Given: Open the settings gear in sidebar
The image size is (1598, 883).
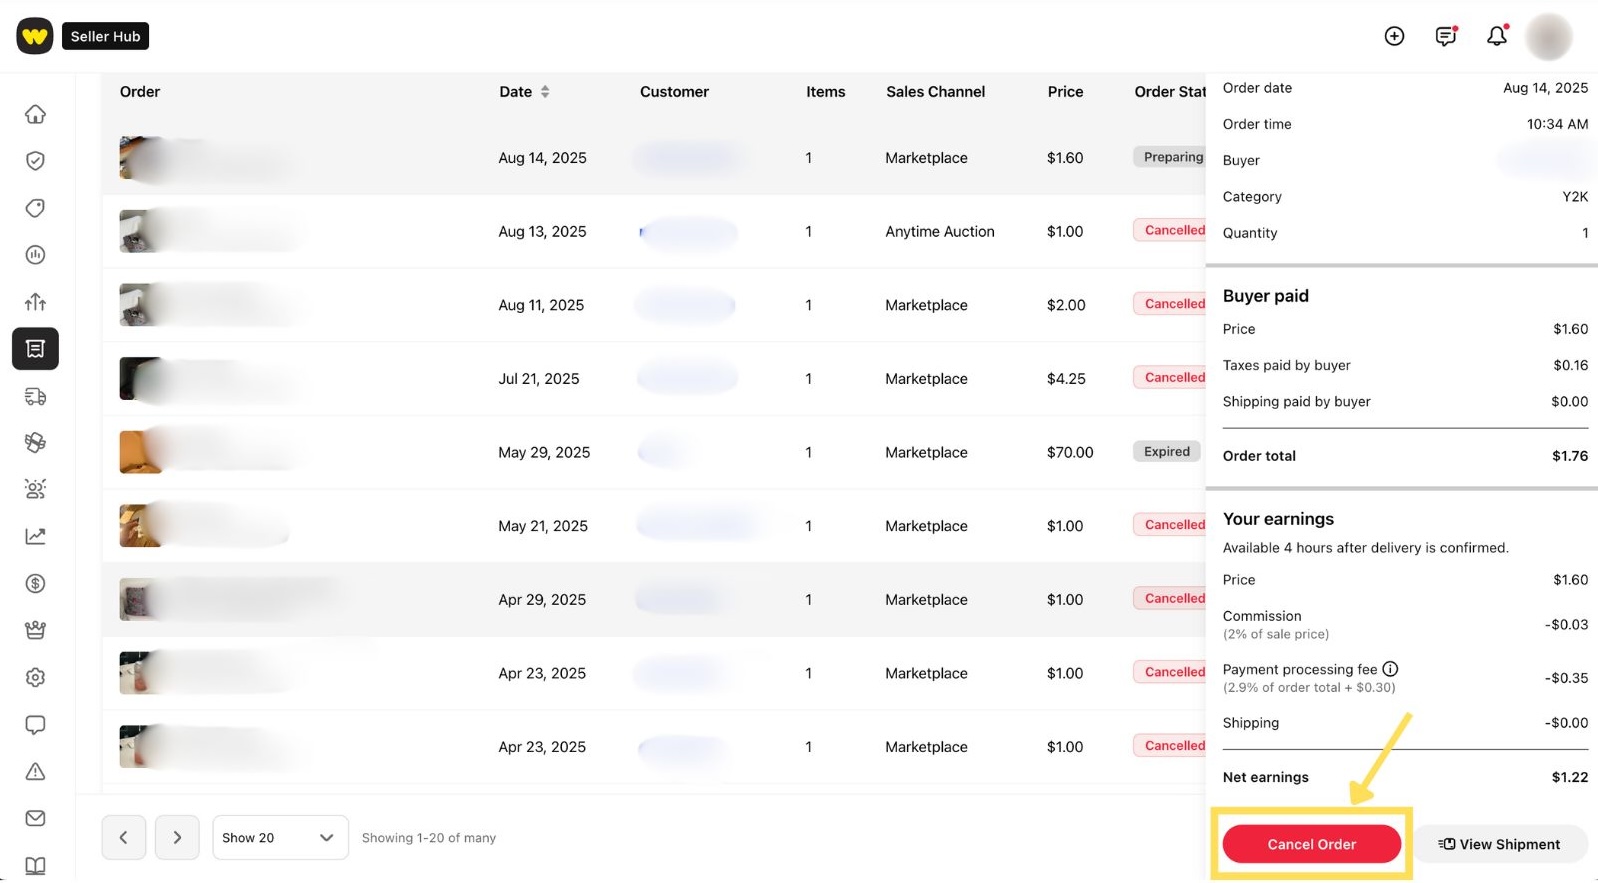Looking at the screenshot, I should (35, 677).
